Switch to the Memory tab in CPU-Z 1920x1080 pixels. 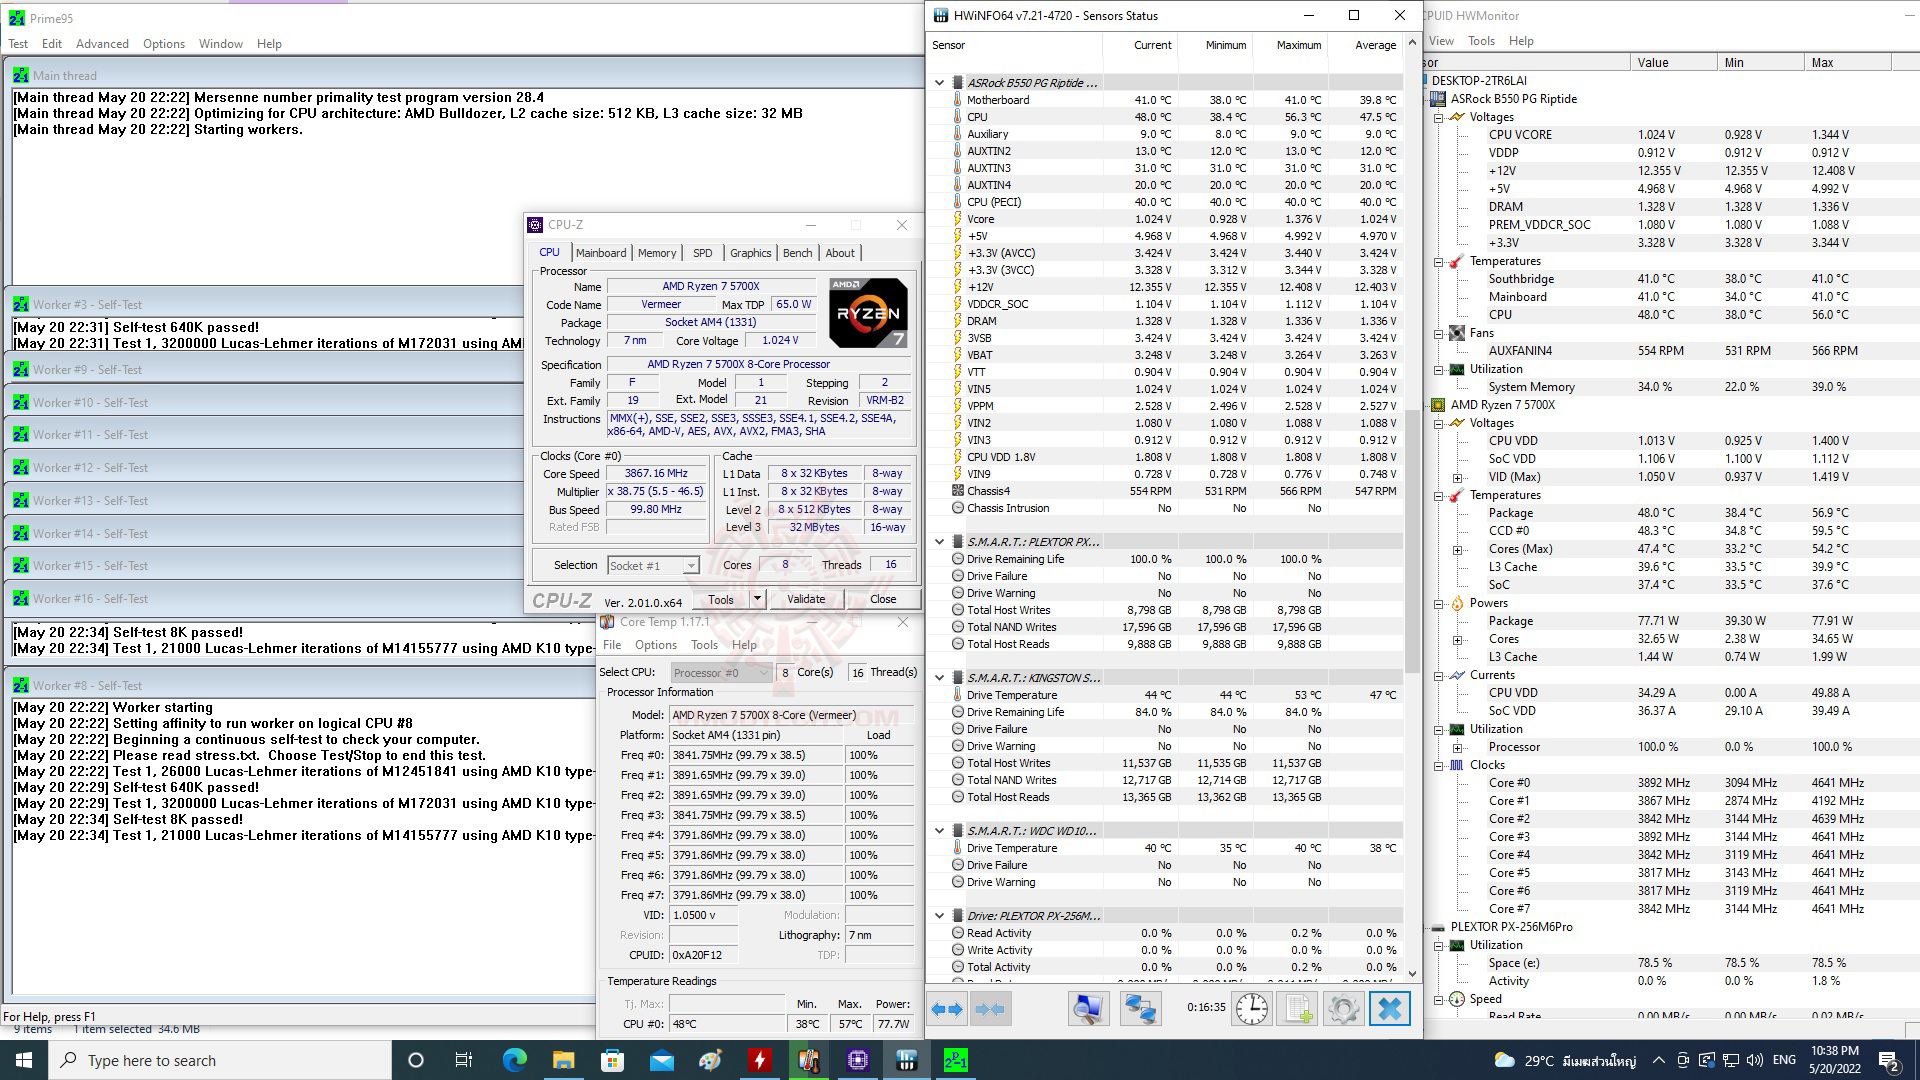657,253
